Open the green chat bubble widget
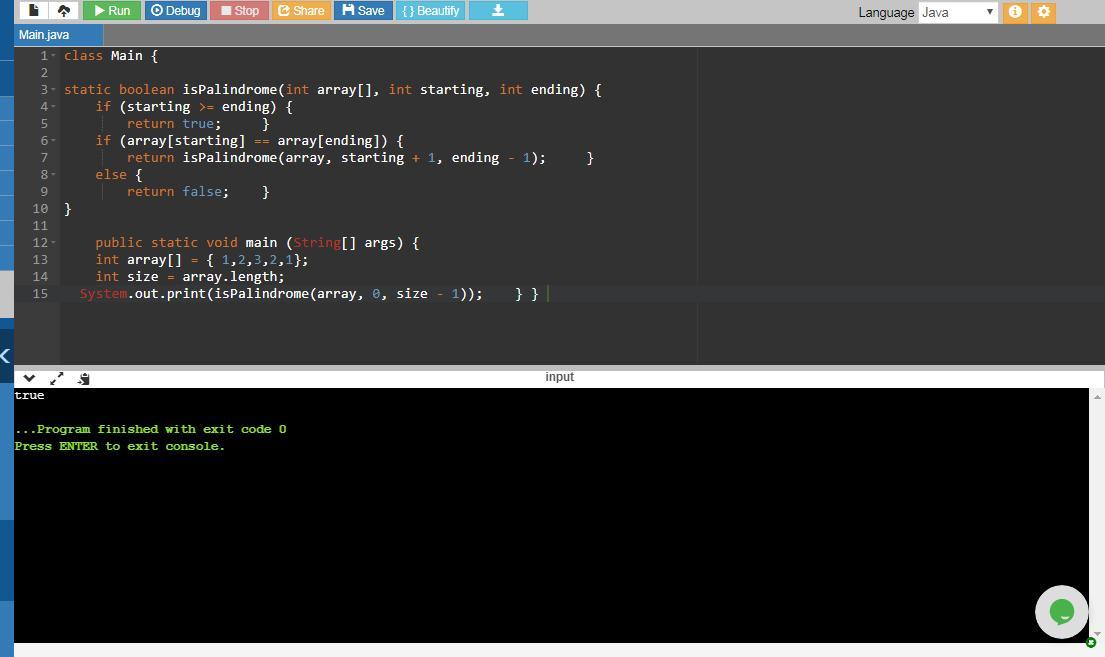The height and width of the screenshot is (657, 1105). 1061,611
